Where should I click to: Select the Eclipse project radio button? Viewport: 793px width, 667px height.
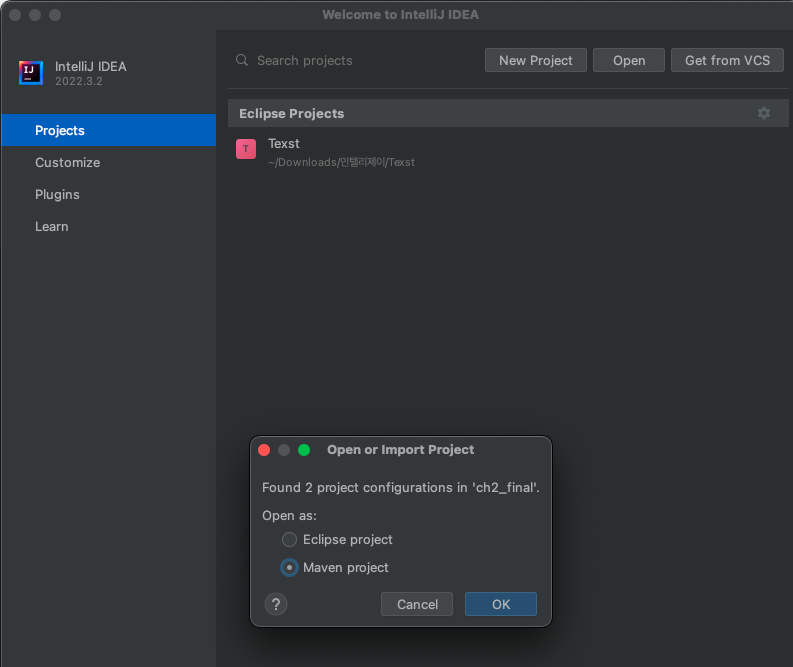coord(289,540)
